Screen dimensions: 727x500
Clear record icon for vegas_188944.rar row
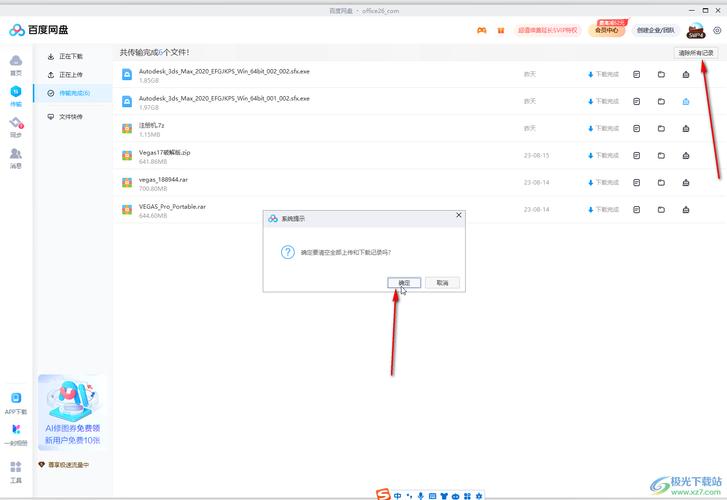coord(686,182)
